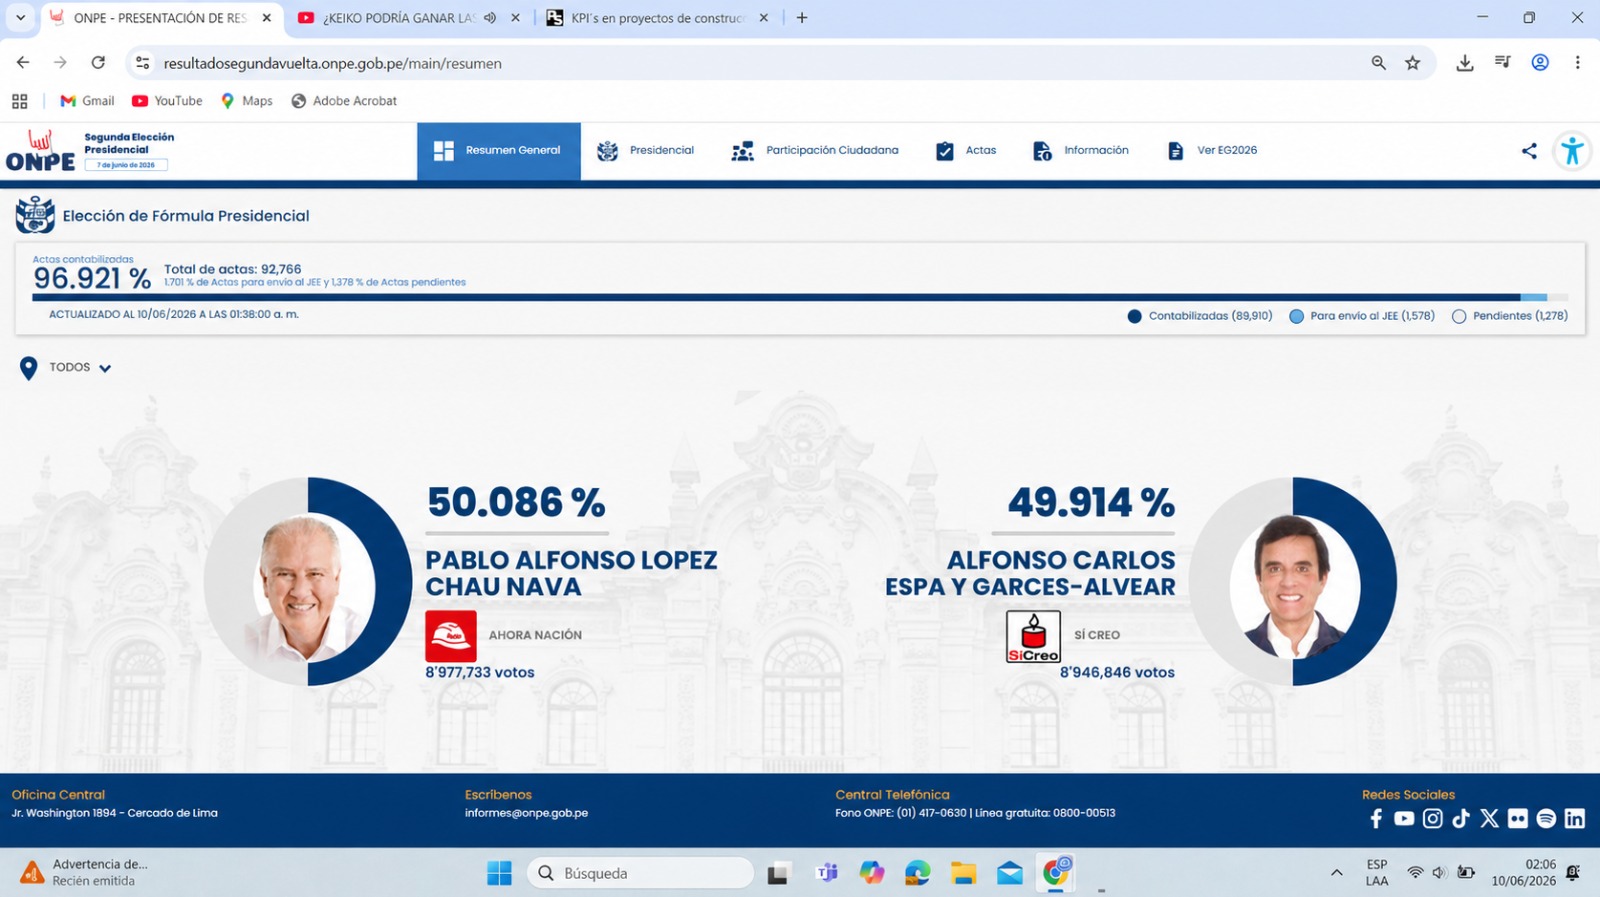The width and height of the screenshot is (1600, 897).
Task: Open Microsoft Teams from taskbar
Action: [827, 873]
